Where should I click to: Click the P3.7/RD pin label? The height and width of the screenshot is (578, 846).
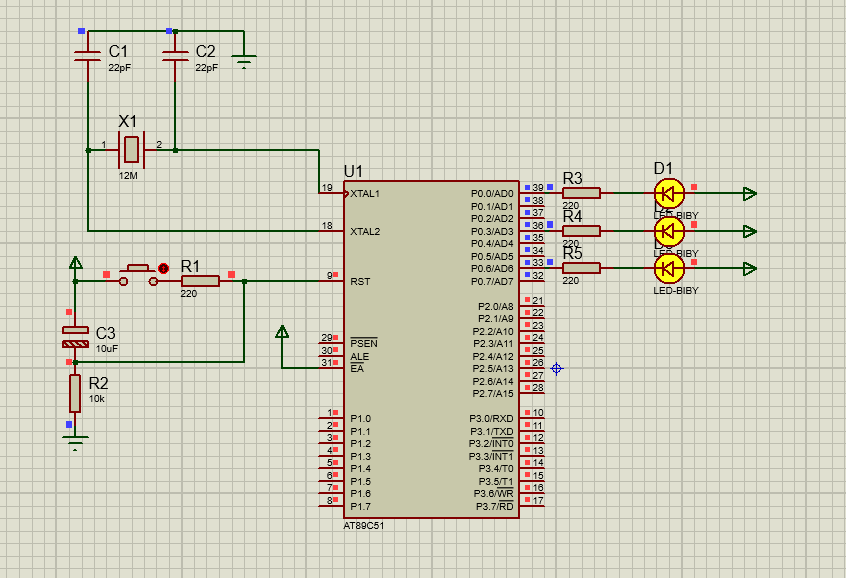(x=494, y=506)
